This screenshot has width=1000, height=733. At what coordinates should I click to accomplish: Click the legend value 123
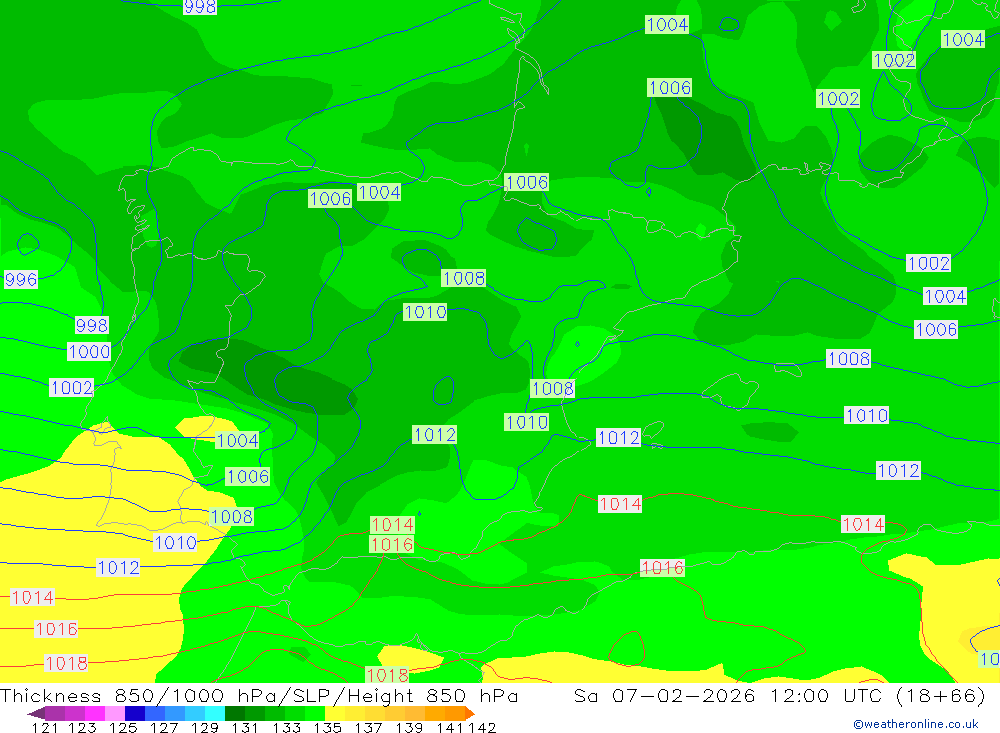click(82, 727)
